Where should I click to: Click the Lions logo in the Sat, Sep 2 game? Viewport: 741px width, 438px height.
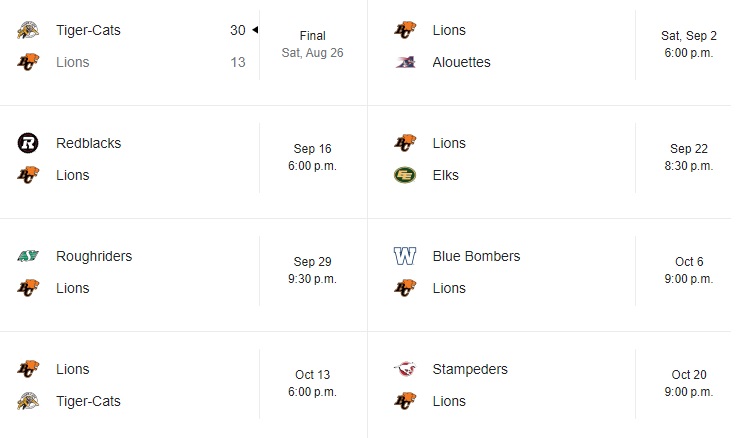click(405, 30)
